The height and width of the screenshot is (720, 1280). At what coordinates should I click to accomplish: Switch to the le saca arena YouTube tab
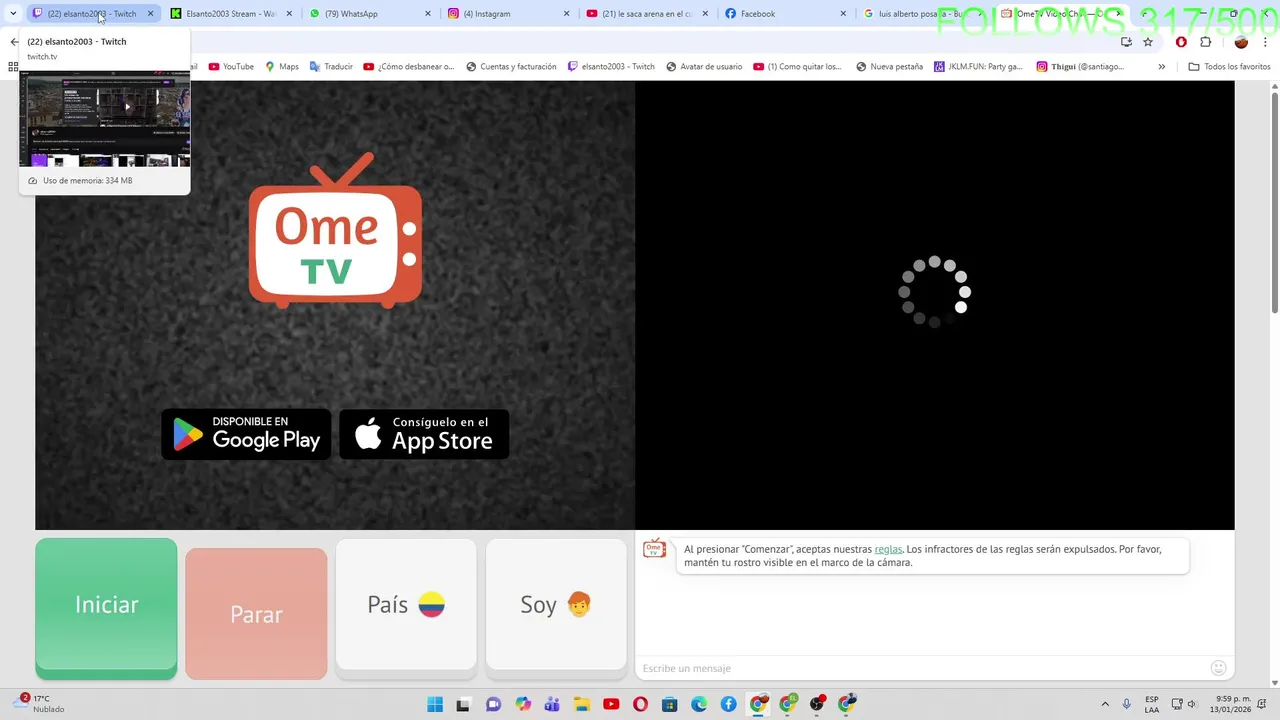pyautogui.click(x=645, y=14)
